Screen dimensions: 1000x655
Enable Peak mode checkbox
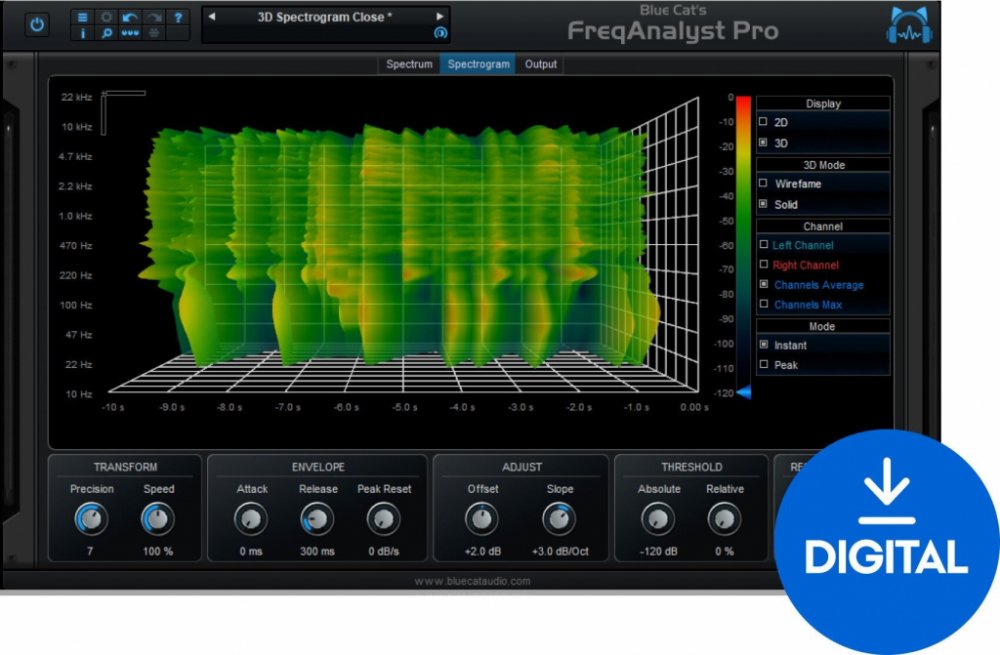(x=764, y=365)
